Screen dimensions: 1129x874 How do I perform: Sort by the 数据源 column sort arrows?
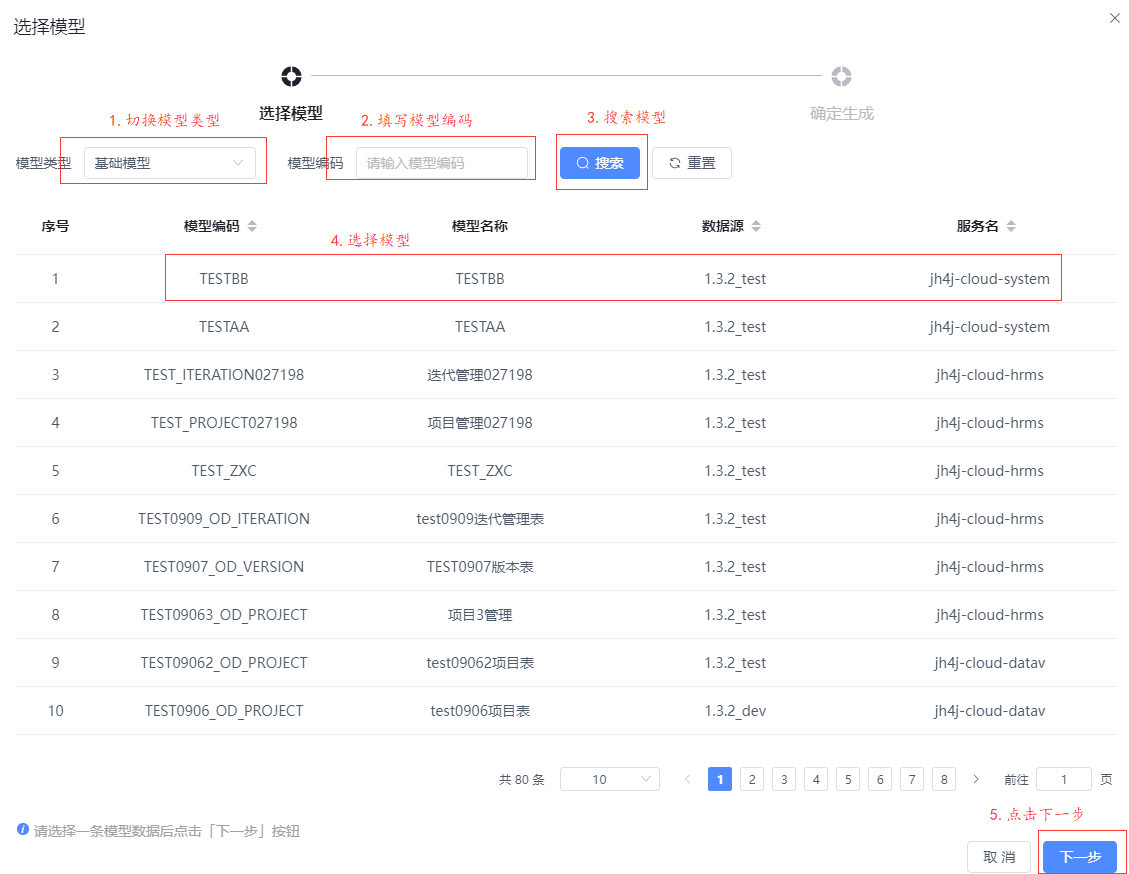tap(756, 226)
